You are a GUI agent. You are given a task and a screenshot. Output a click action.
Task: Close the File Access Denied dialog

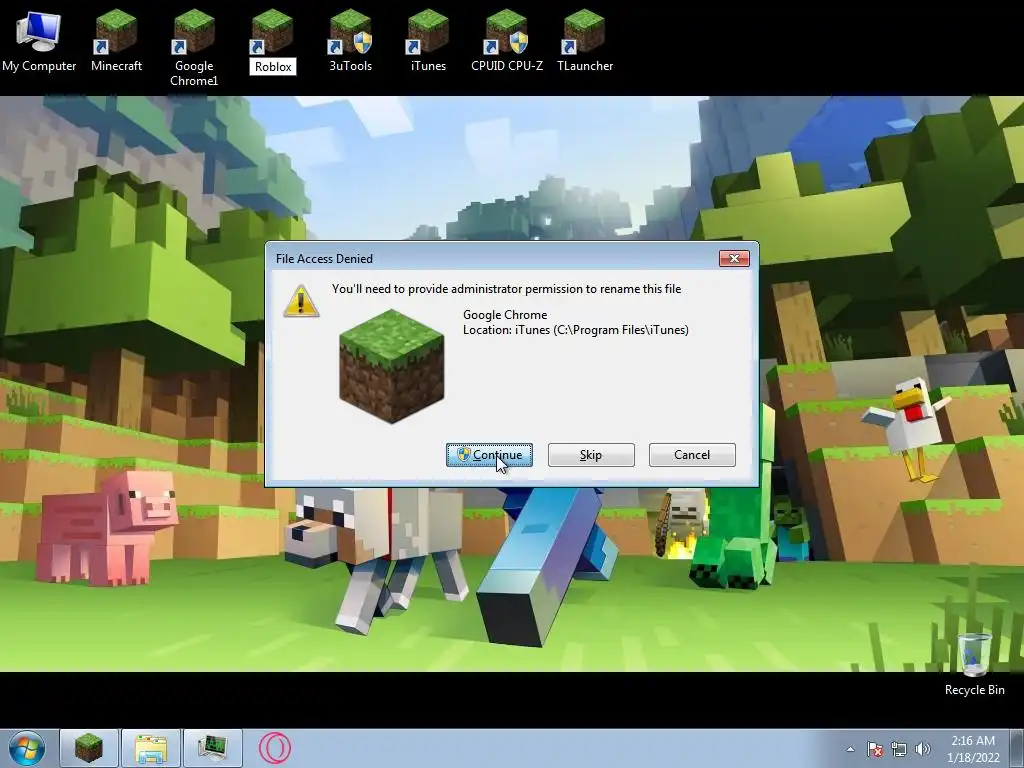(x=734, y=259)
